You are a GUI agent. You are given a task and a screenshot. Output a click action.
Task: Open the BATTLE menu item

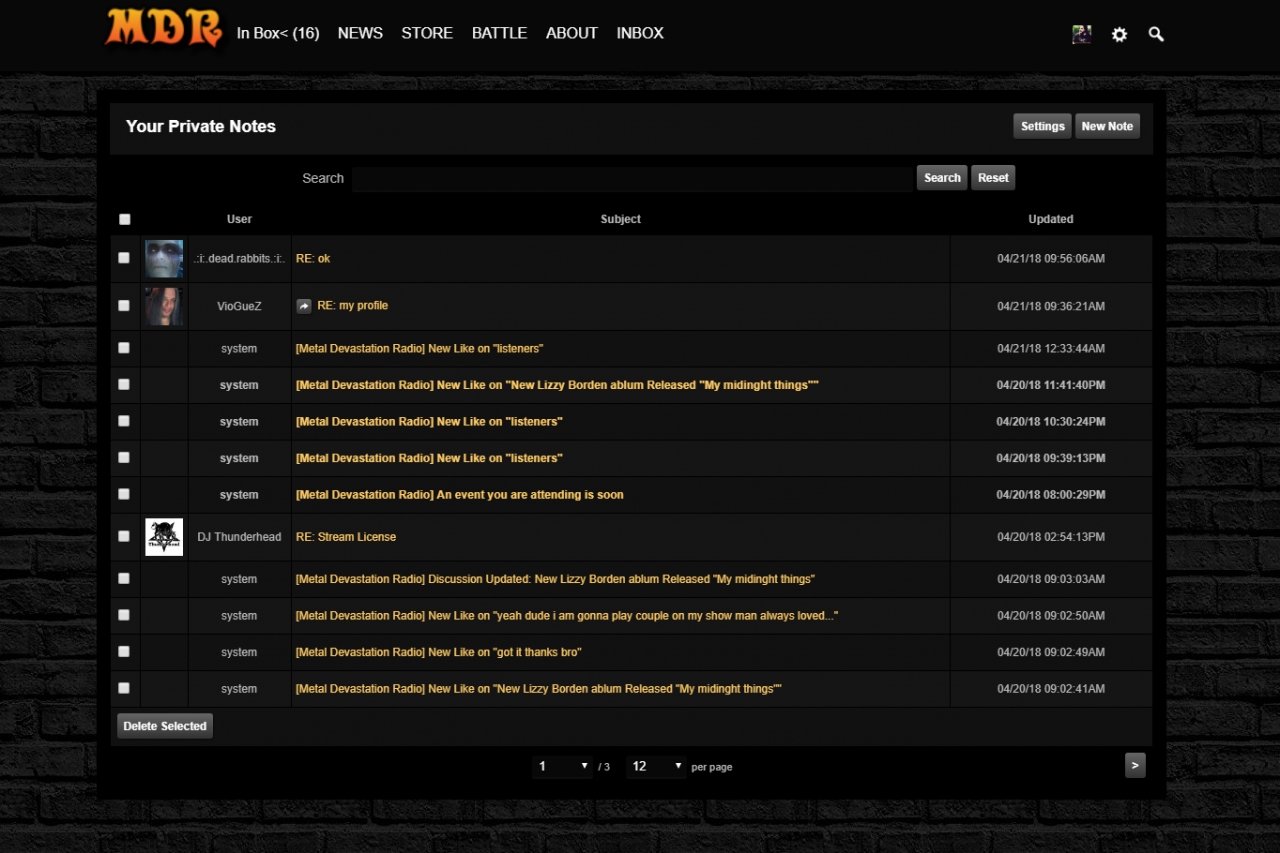pyautogui.click(x=499, y=33)
